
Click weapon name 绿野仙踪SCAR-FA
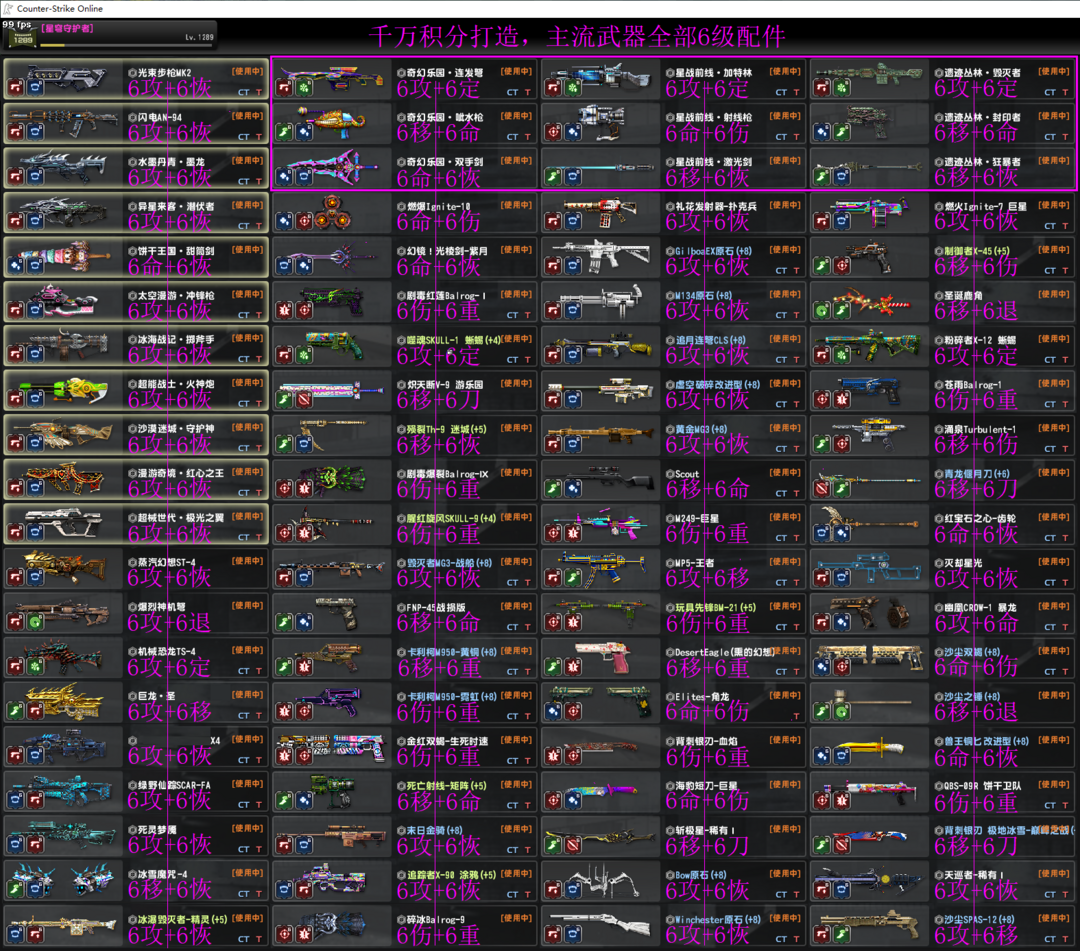point(174,785)
